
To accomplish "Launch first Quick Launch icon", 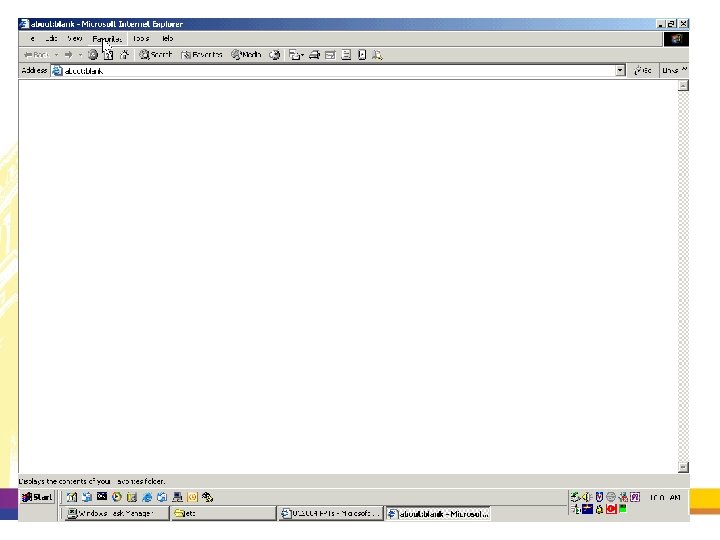I will (72, 497).
